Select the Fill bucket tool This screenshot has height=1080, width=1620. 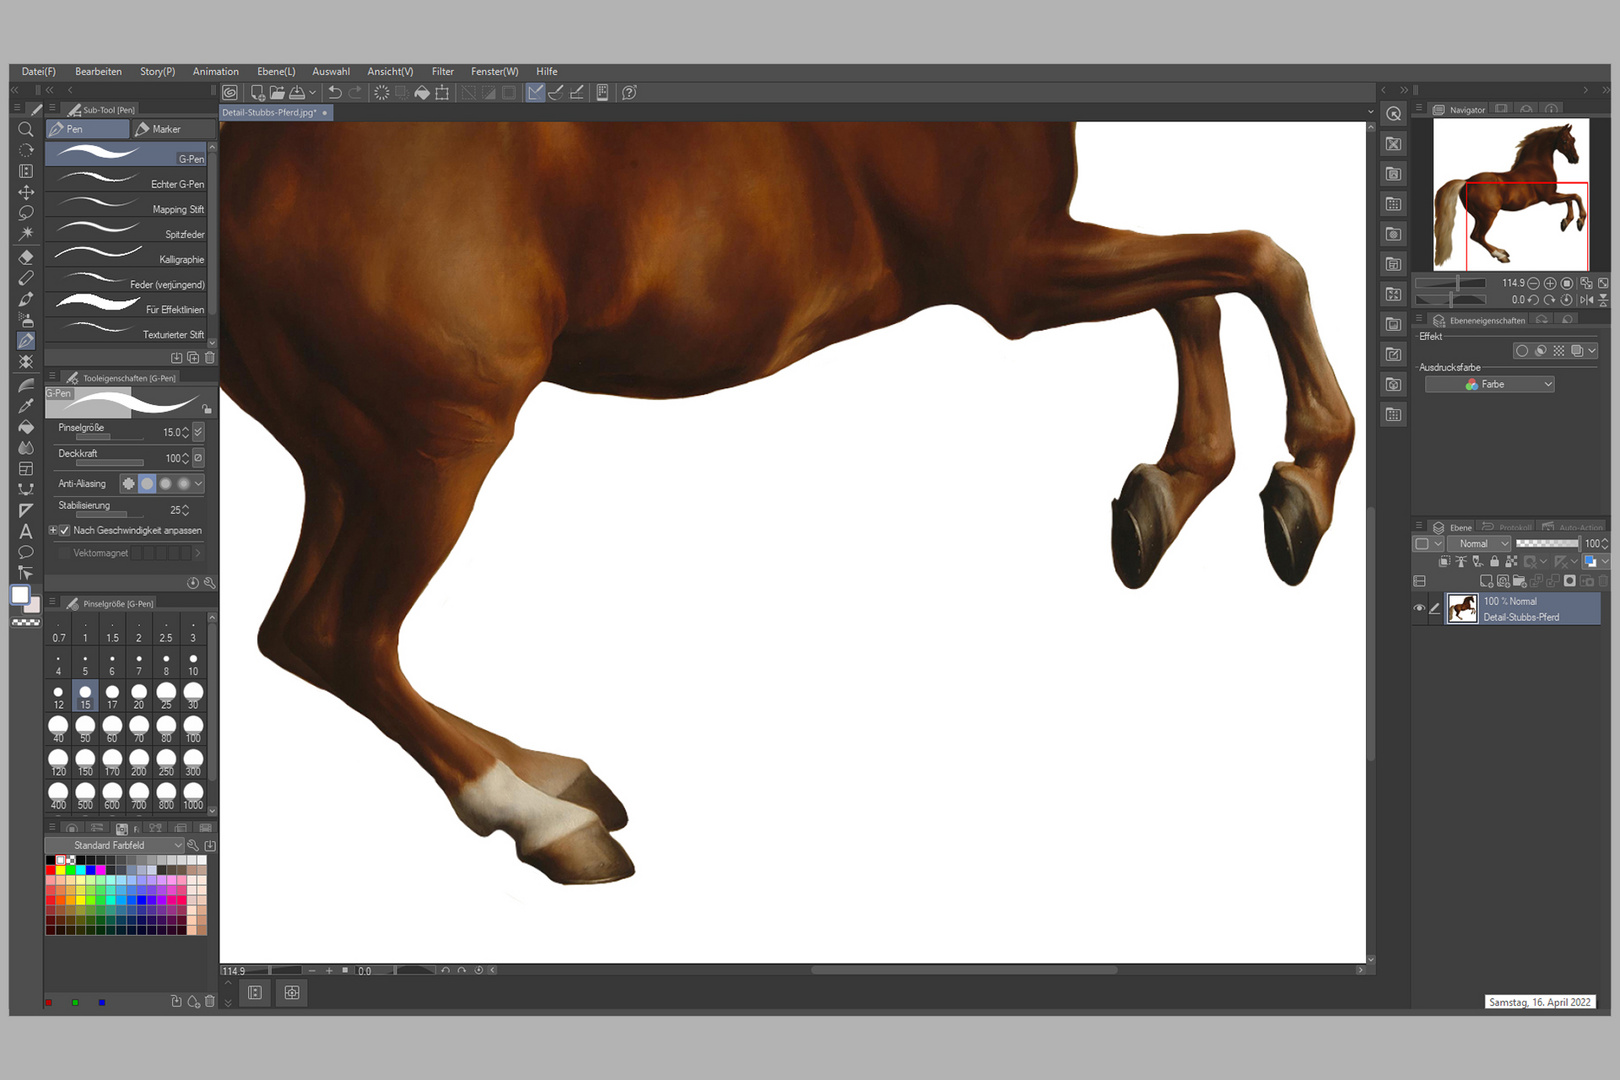[26, 427]
